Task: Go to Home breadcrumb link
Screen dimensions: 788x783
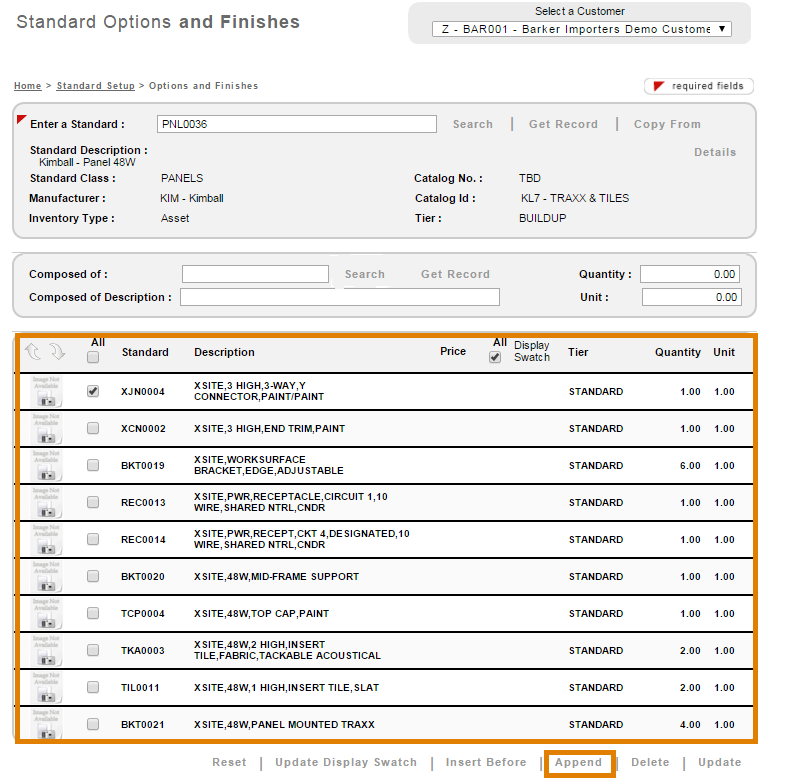Action: click(27, 86)
